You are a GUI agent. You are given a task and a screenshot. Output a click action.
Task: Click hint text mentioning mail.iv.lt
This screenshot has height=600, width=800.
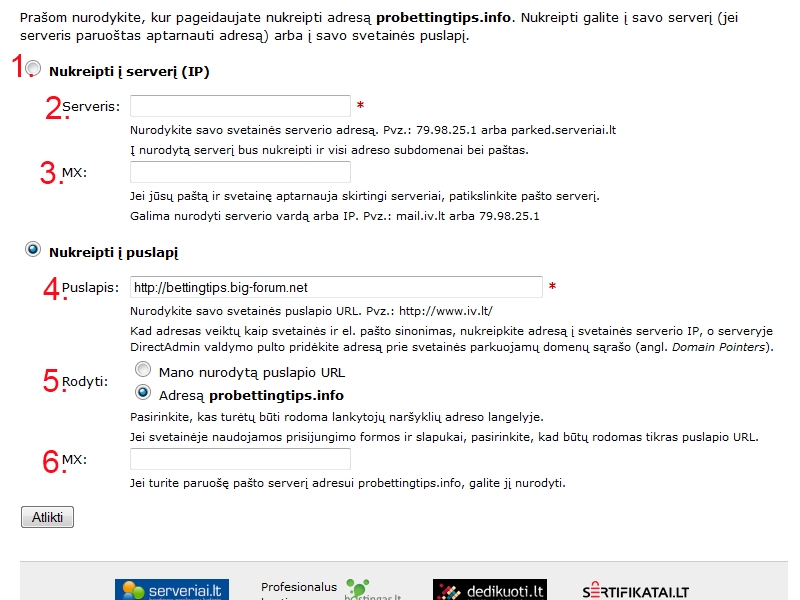point(335,216)
